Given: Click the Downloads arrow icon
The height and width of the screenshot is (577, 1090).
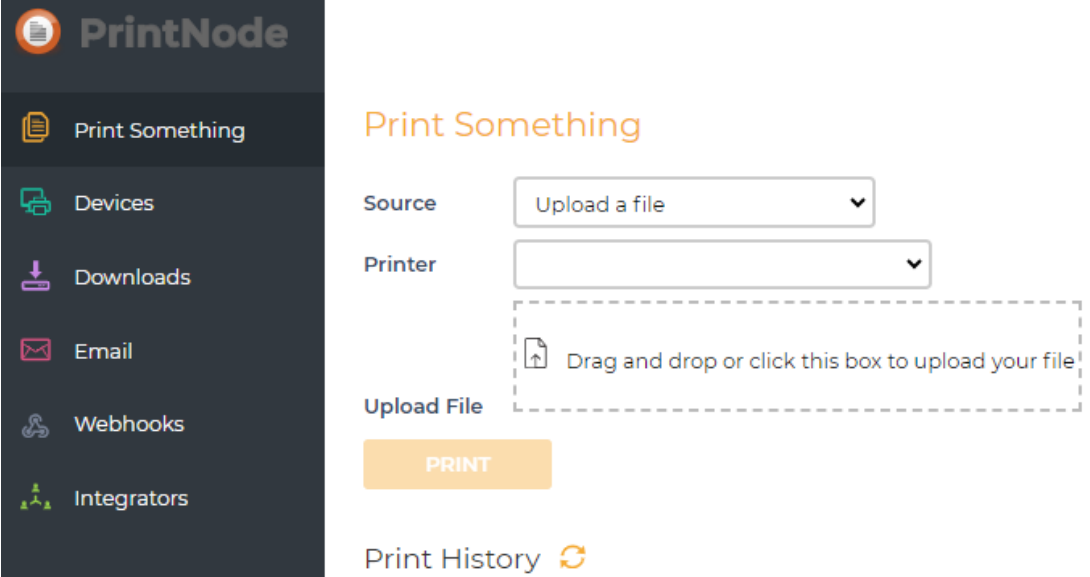Looking at the screenshot, I should pos(36,276).
